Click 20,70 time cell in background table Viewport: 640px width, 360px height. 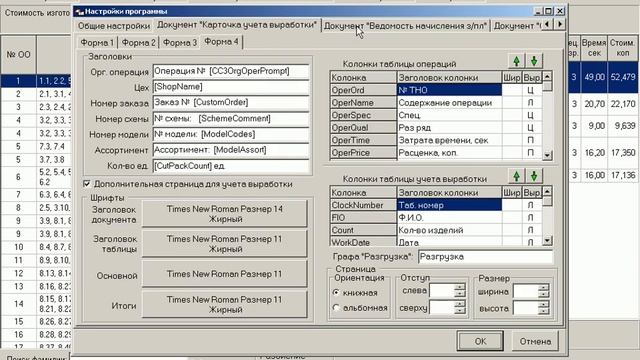pos(594,104)
